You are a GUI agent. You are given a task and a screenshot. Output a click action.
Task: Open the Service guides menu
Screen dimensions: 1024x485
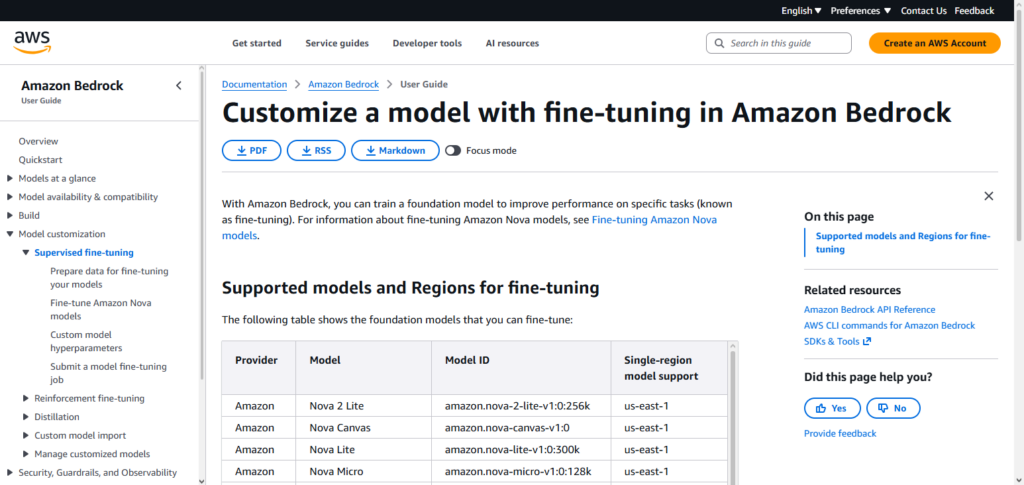click(337, 43)
